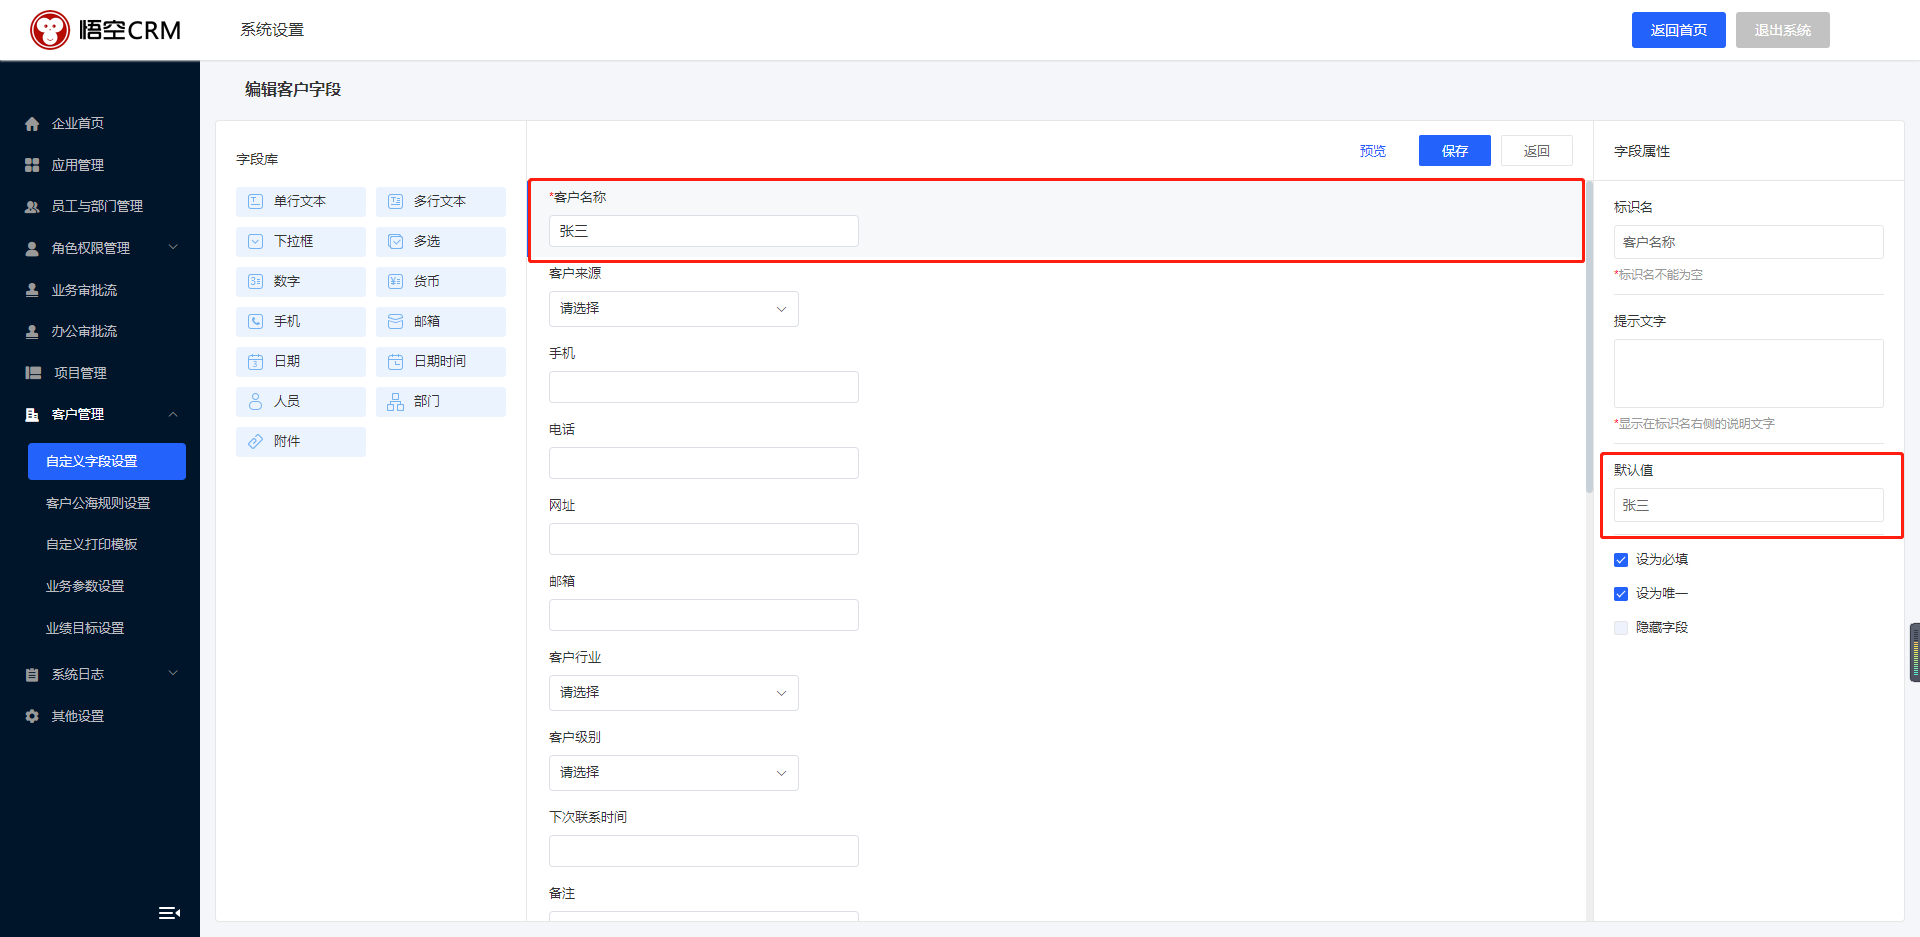This screenshot has width=1920, height=937.
Task: Click the 电话 input field
Action: click(x=704, y=463)
